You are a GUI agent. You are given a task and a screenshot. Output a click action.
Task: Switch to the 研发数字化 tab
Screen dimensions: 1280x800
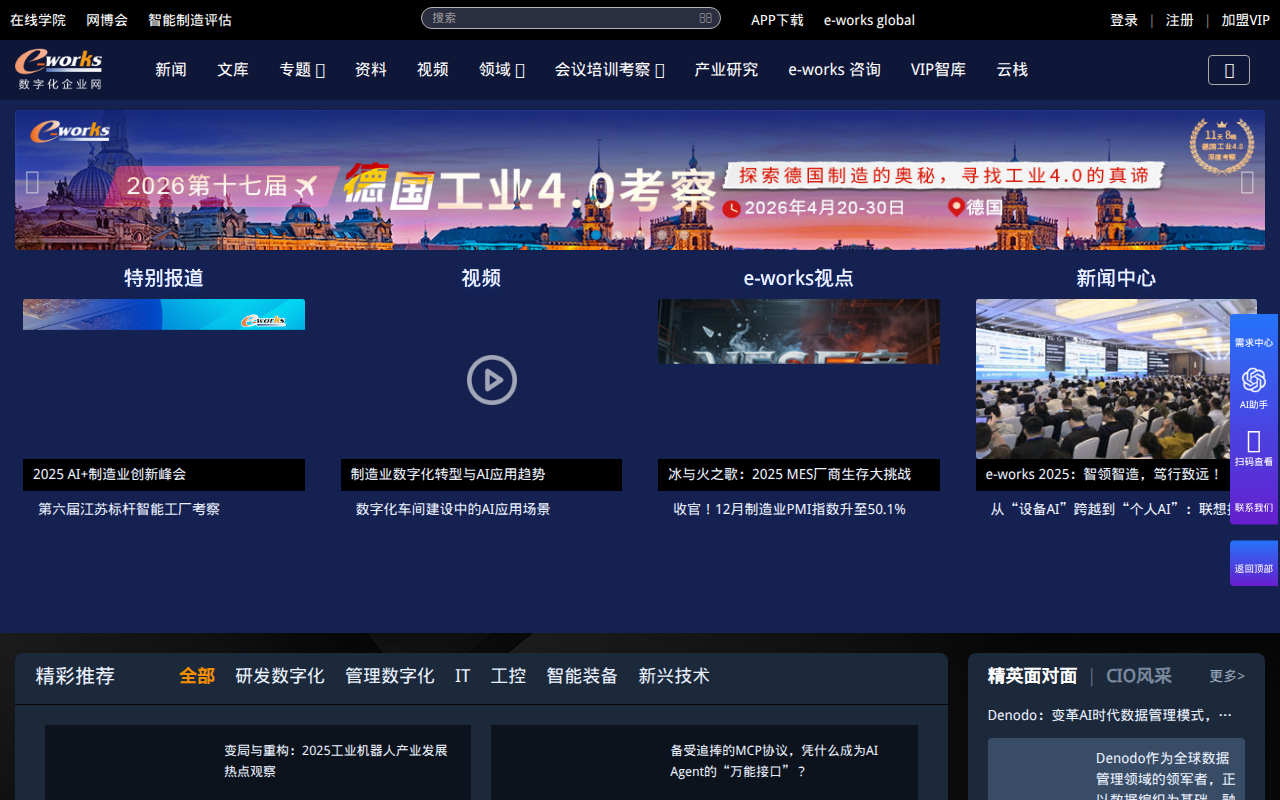point(279,676)
